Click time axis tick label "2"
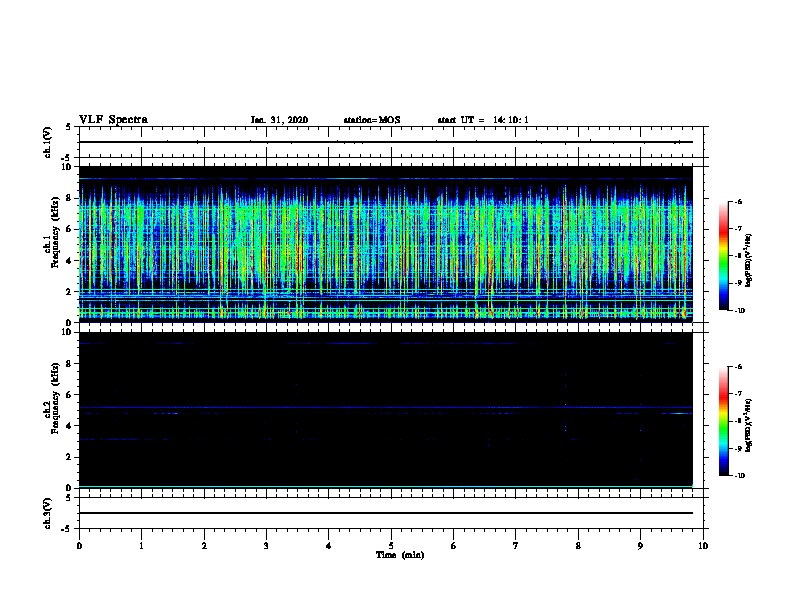Screen dimensions: 792x612 pos(204,546)
